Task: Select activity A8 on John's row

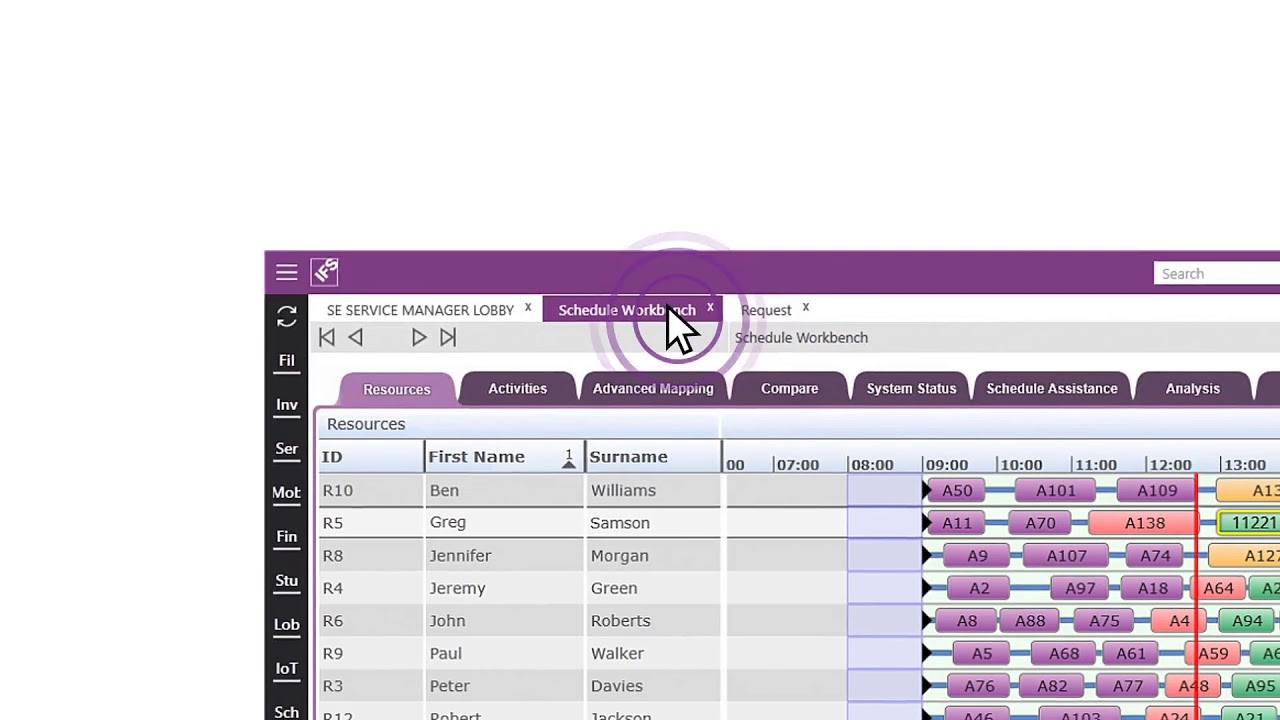Action: click(967, 621)
